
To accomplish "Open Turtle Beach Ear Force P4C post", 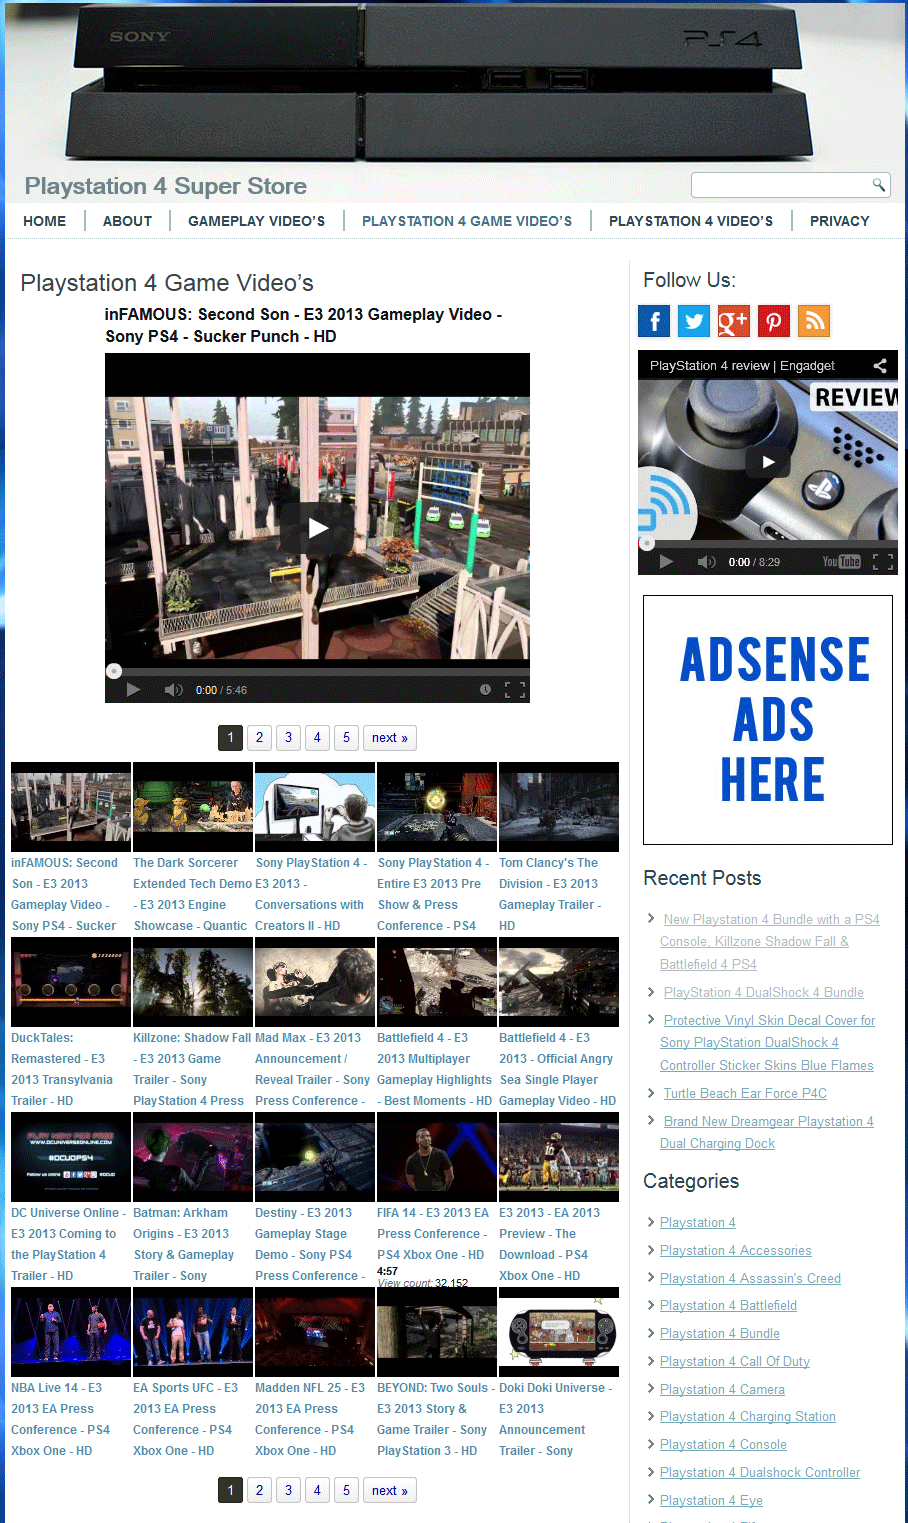I will tap(745, 1093).
